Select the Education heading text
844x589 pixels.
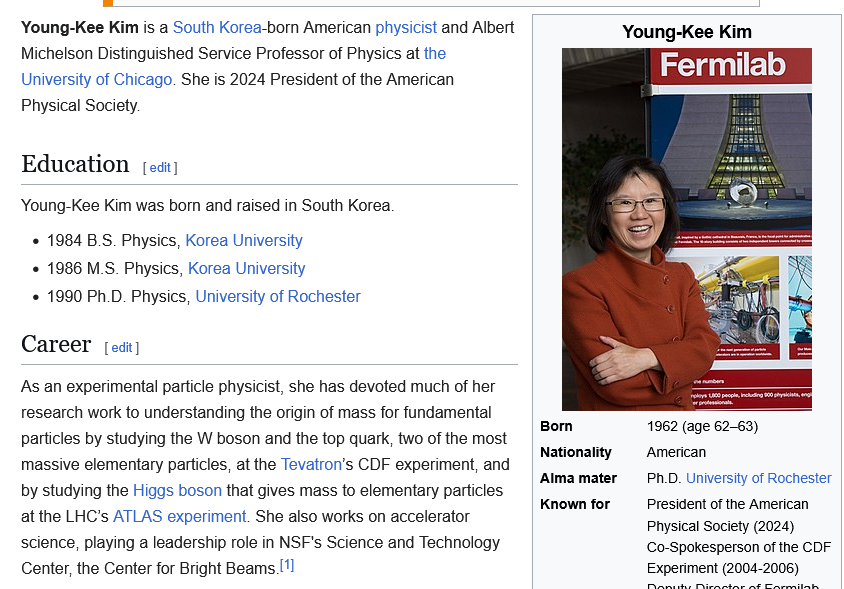tap(75, 164)
